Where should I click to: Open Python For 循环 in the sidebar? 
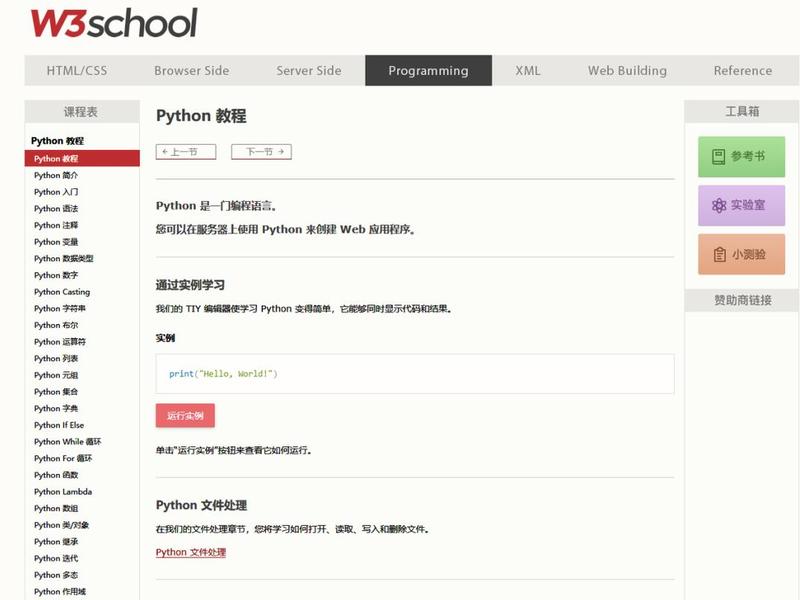pyautogui.click(x=63, y=459)
